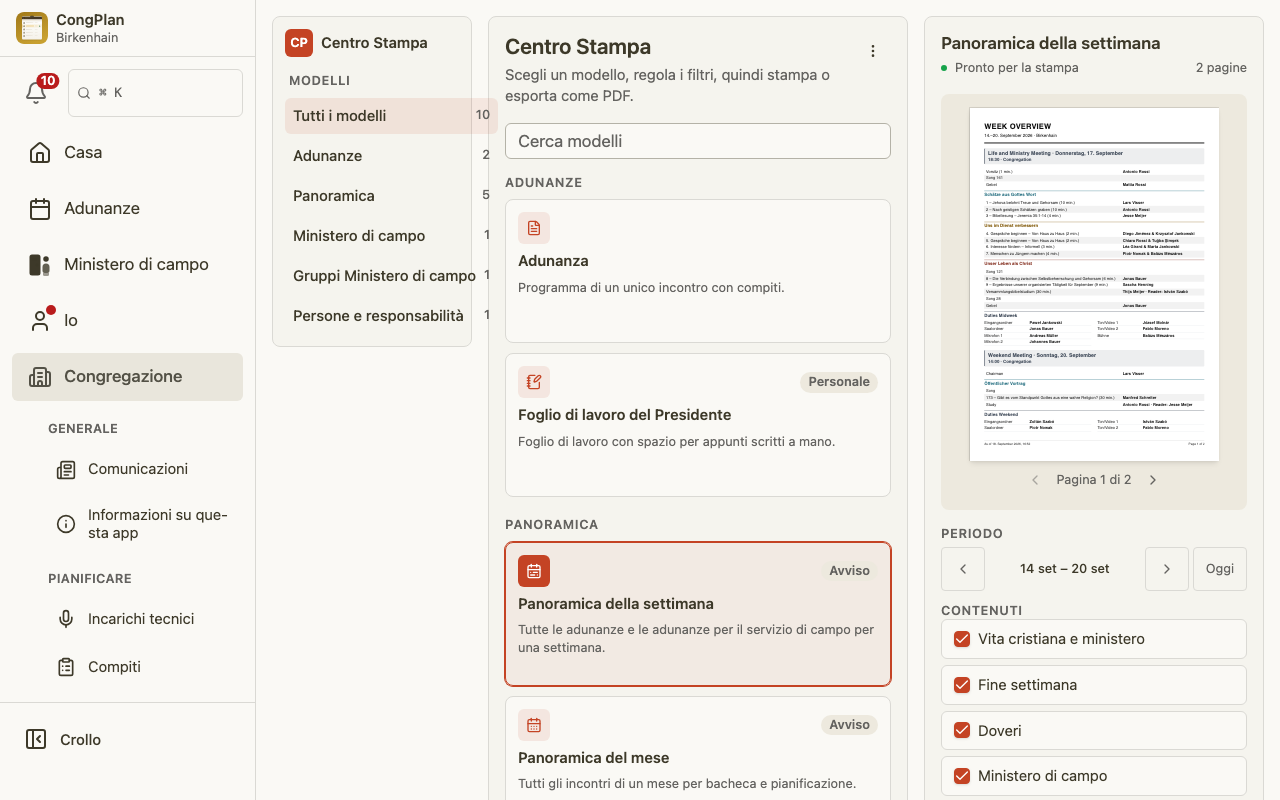Screen dimensions: 1280x800
Task: Open the Io person icon
Action: pos(40,320)
